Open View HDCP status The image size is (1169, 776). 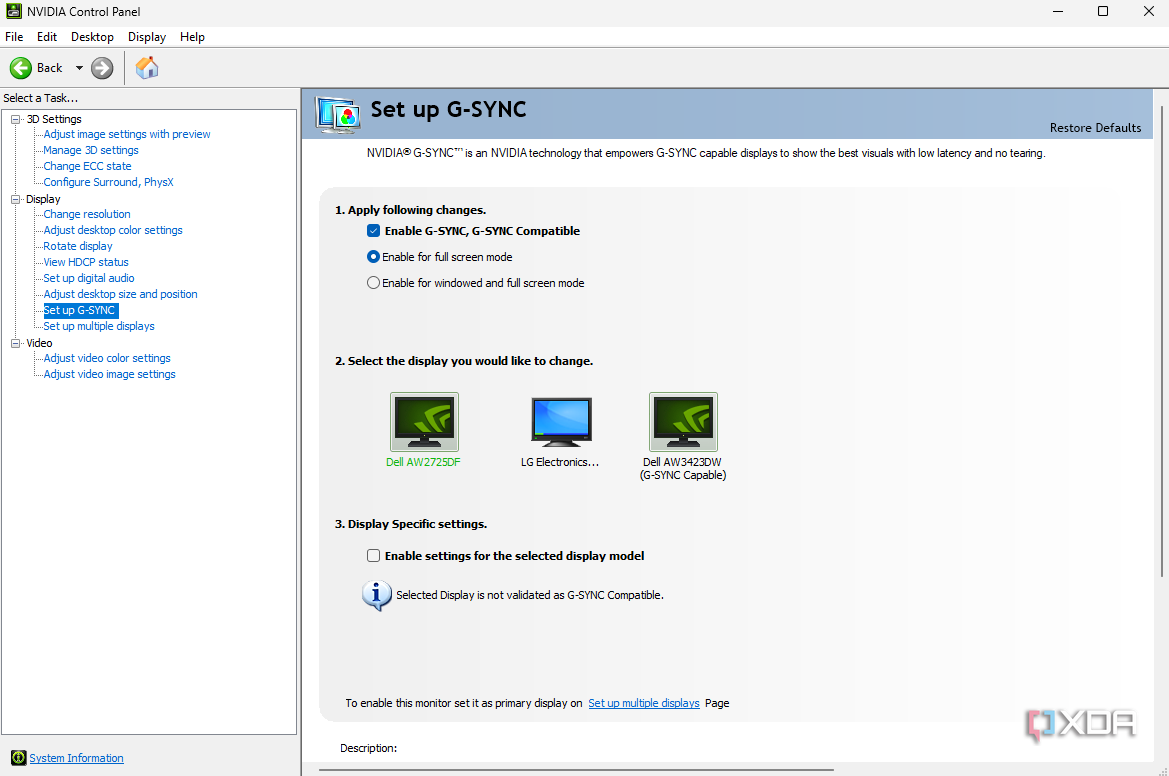pyautogui.click(x=86, y=262)
